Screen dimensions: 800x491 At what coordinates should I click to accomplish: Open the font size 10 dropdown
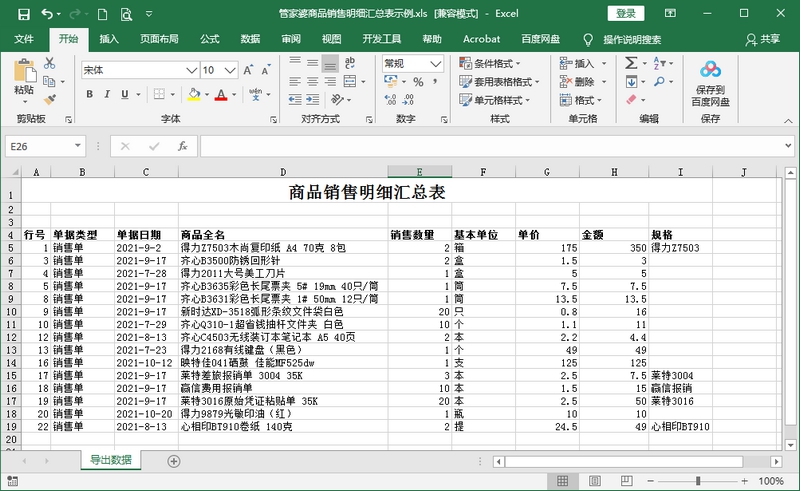(230, 70)
